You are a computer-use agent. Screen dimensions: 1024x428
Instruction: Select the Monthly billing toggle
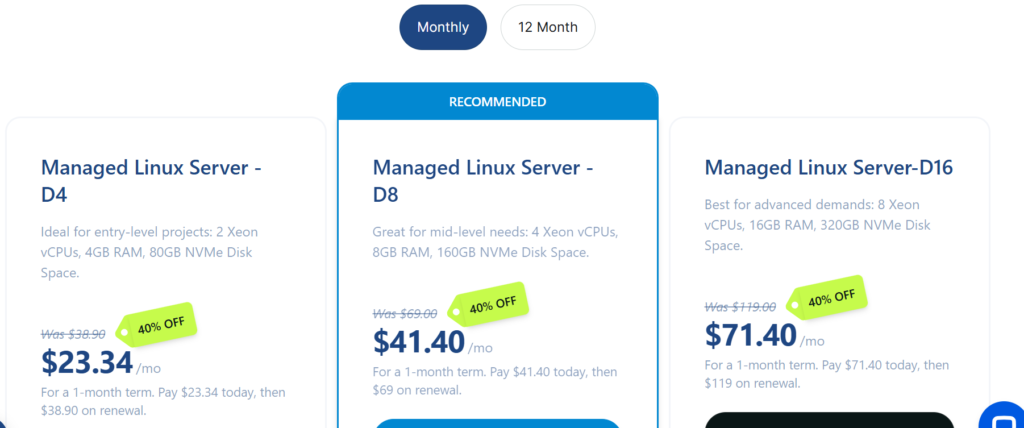443,27
